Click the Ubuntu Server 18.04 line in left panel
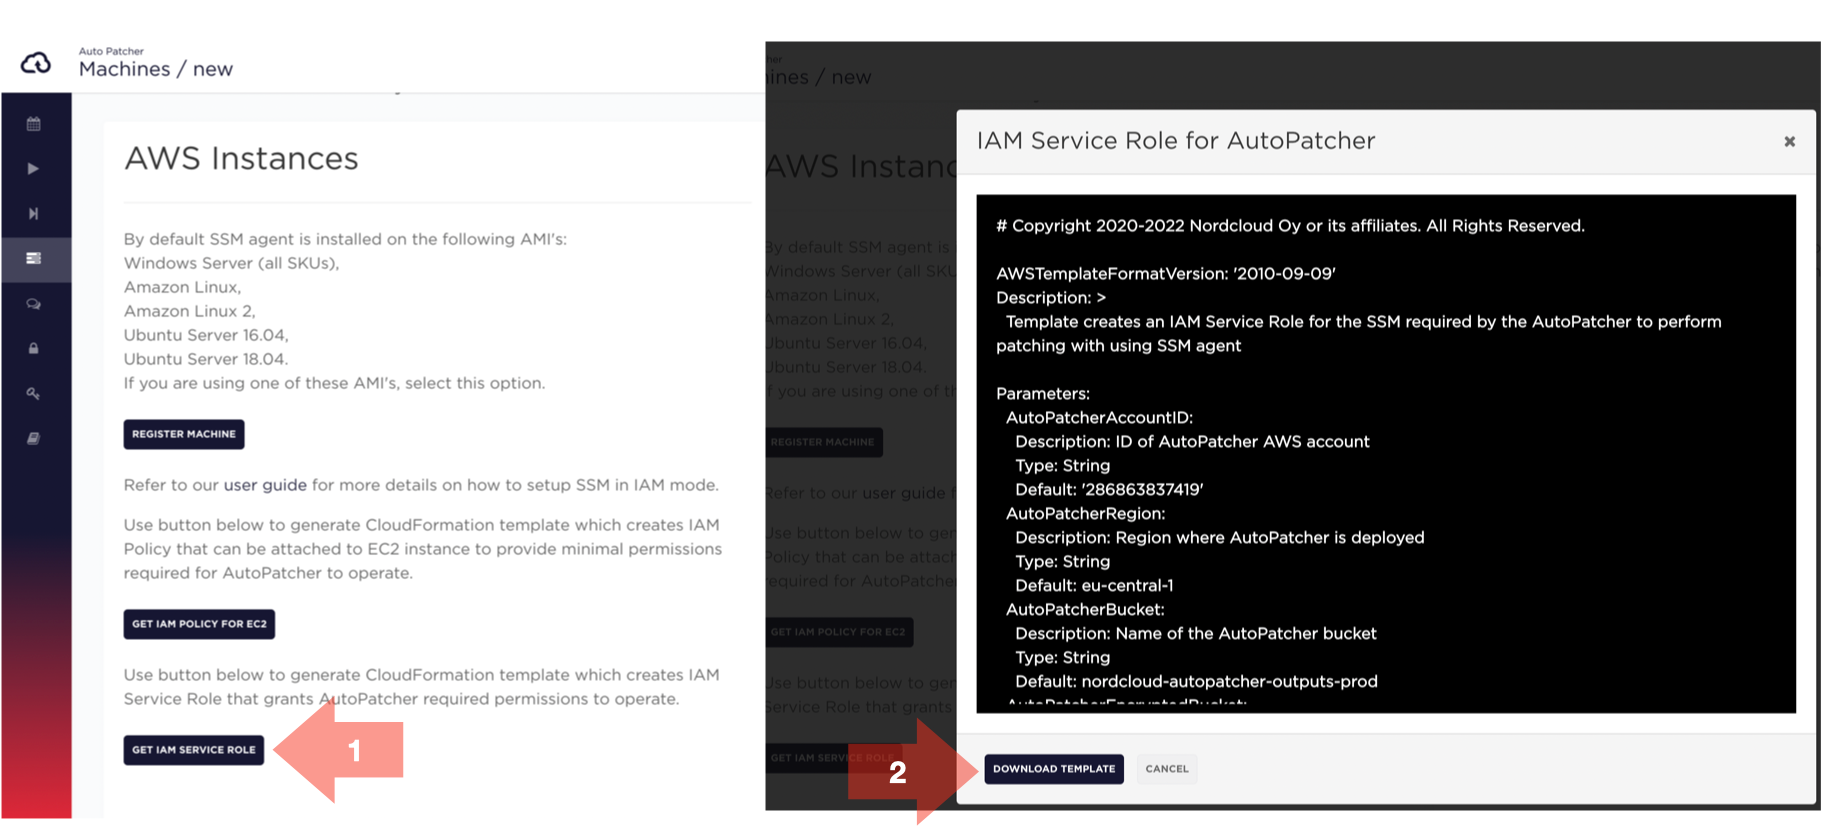The image size is (1826, 828). (206, 359)
